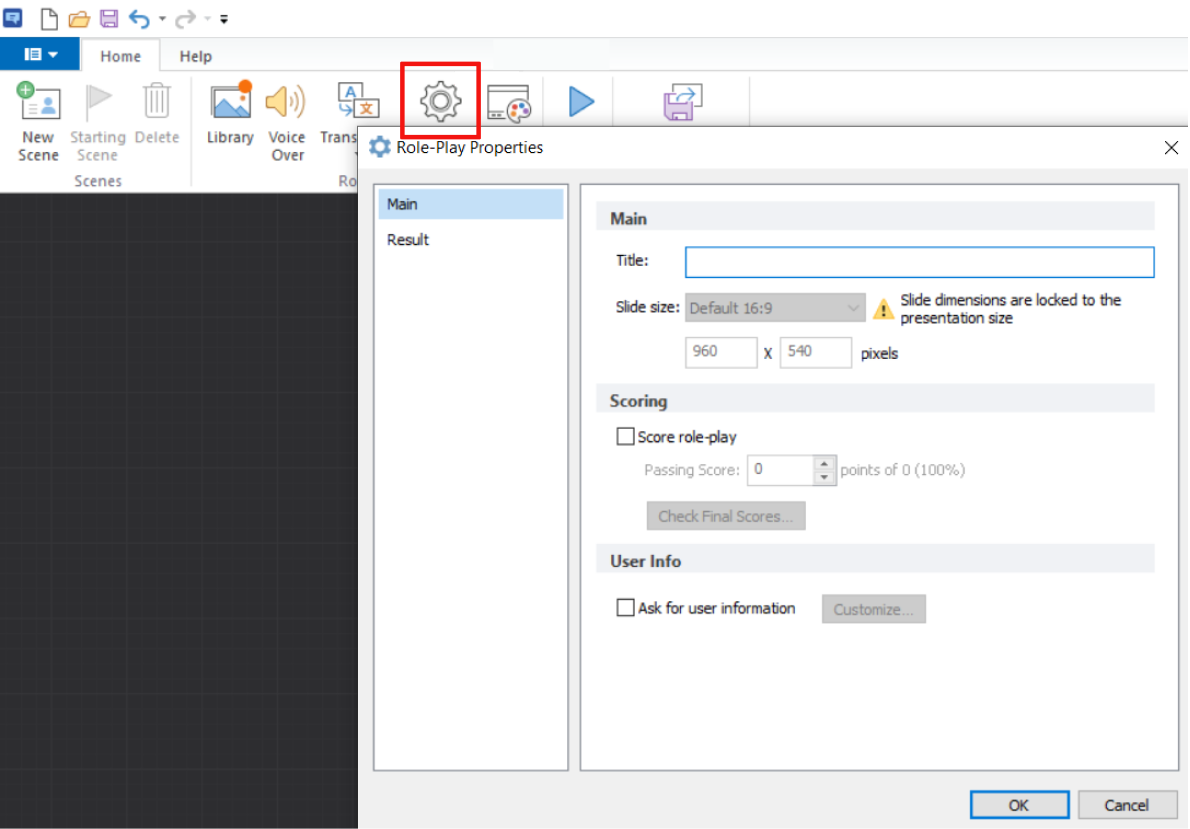The height and width of the screenshot is (829, 1190).
Task: Click the yellow warning triangle icon
Action: point(883,309)
